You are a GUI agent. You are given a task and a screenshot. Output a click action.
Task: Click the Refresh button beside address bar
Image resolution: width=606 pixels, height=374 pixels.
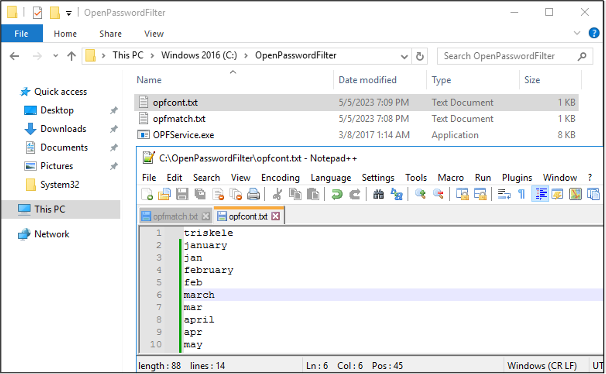pos(419,56)
